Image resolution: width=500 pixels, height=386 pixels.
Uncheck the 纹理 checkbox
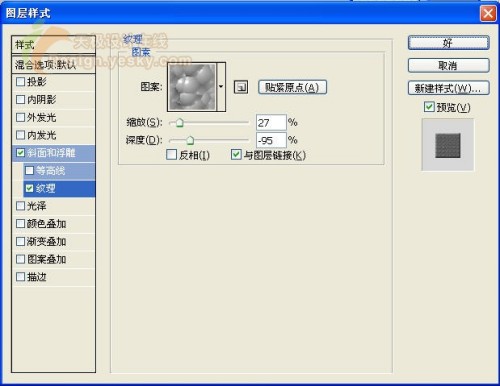[x=29, y=188]
